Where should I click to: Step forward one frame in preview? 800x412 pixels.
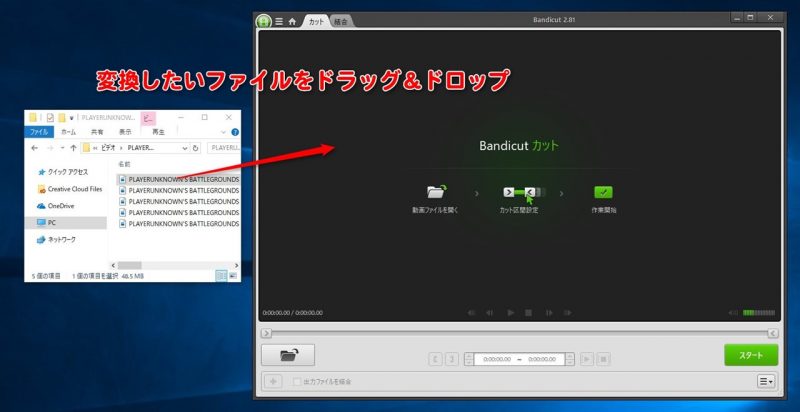[549, 313]
